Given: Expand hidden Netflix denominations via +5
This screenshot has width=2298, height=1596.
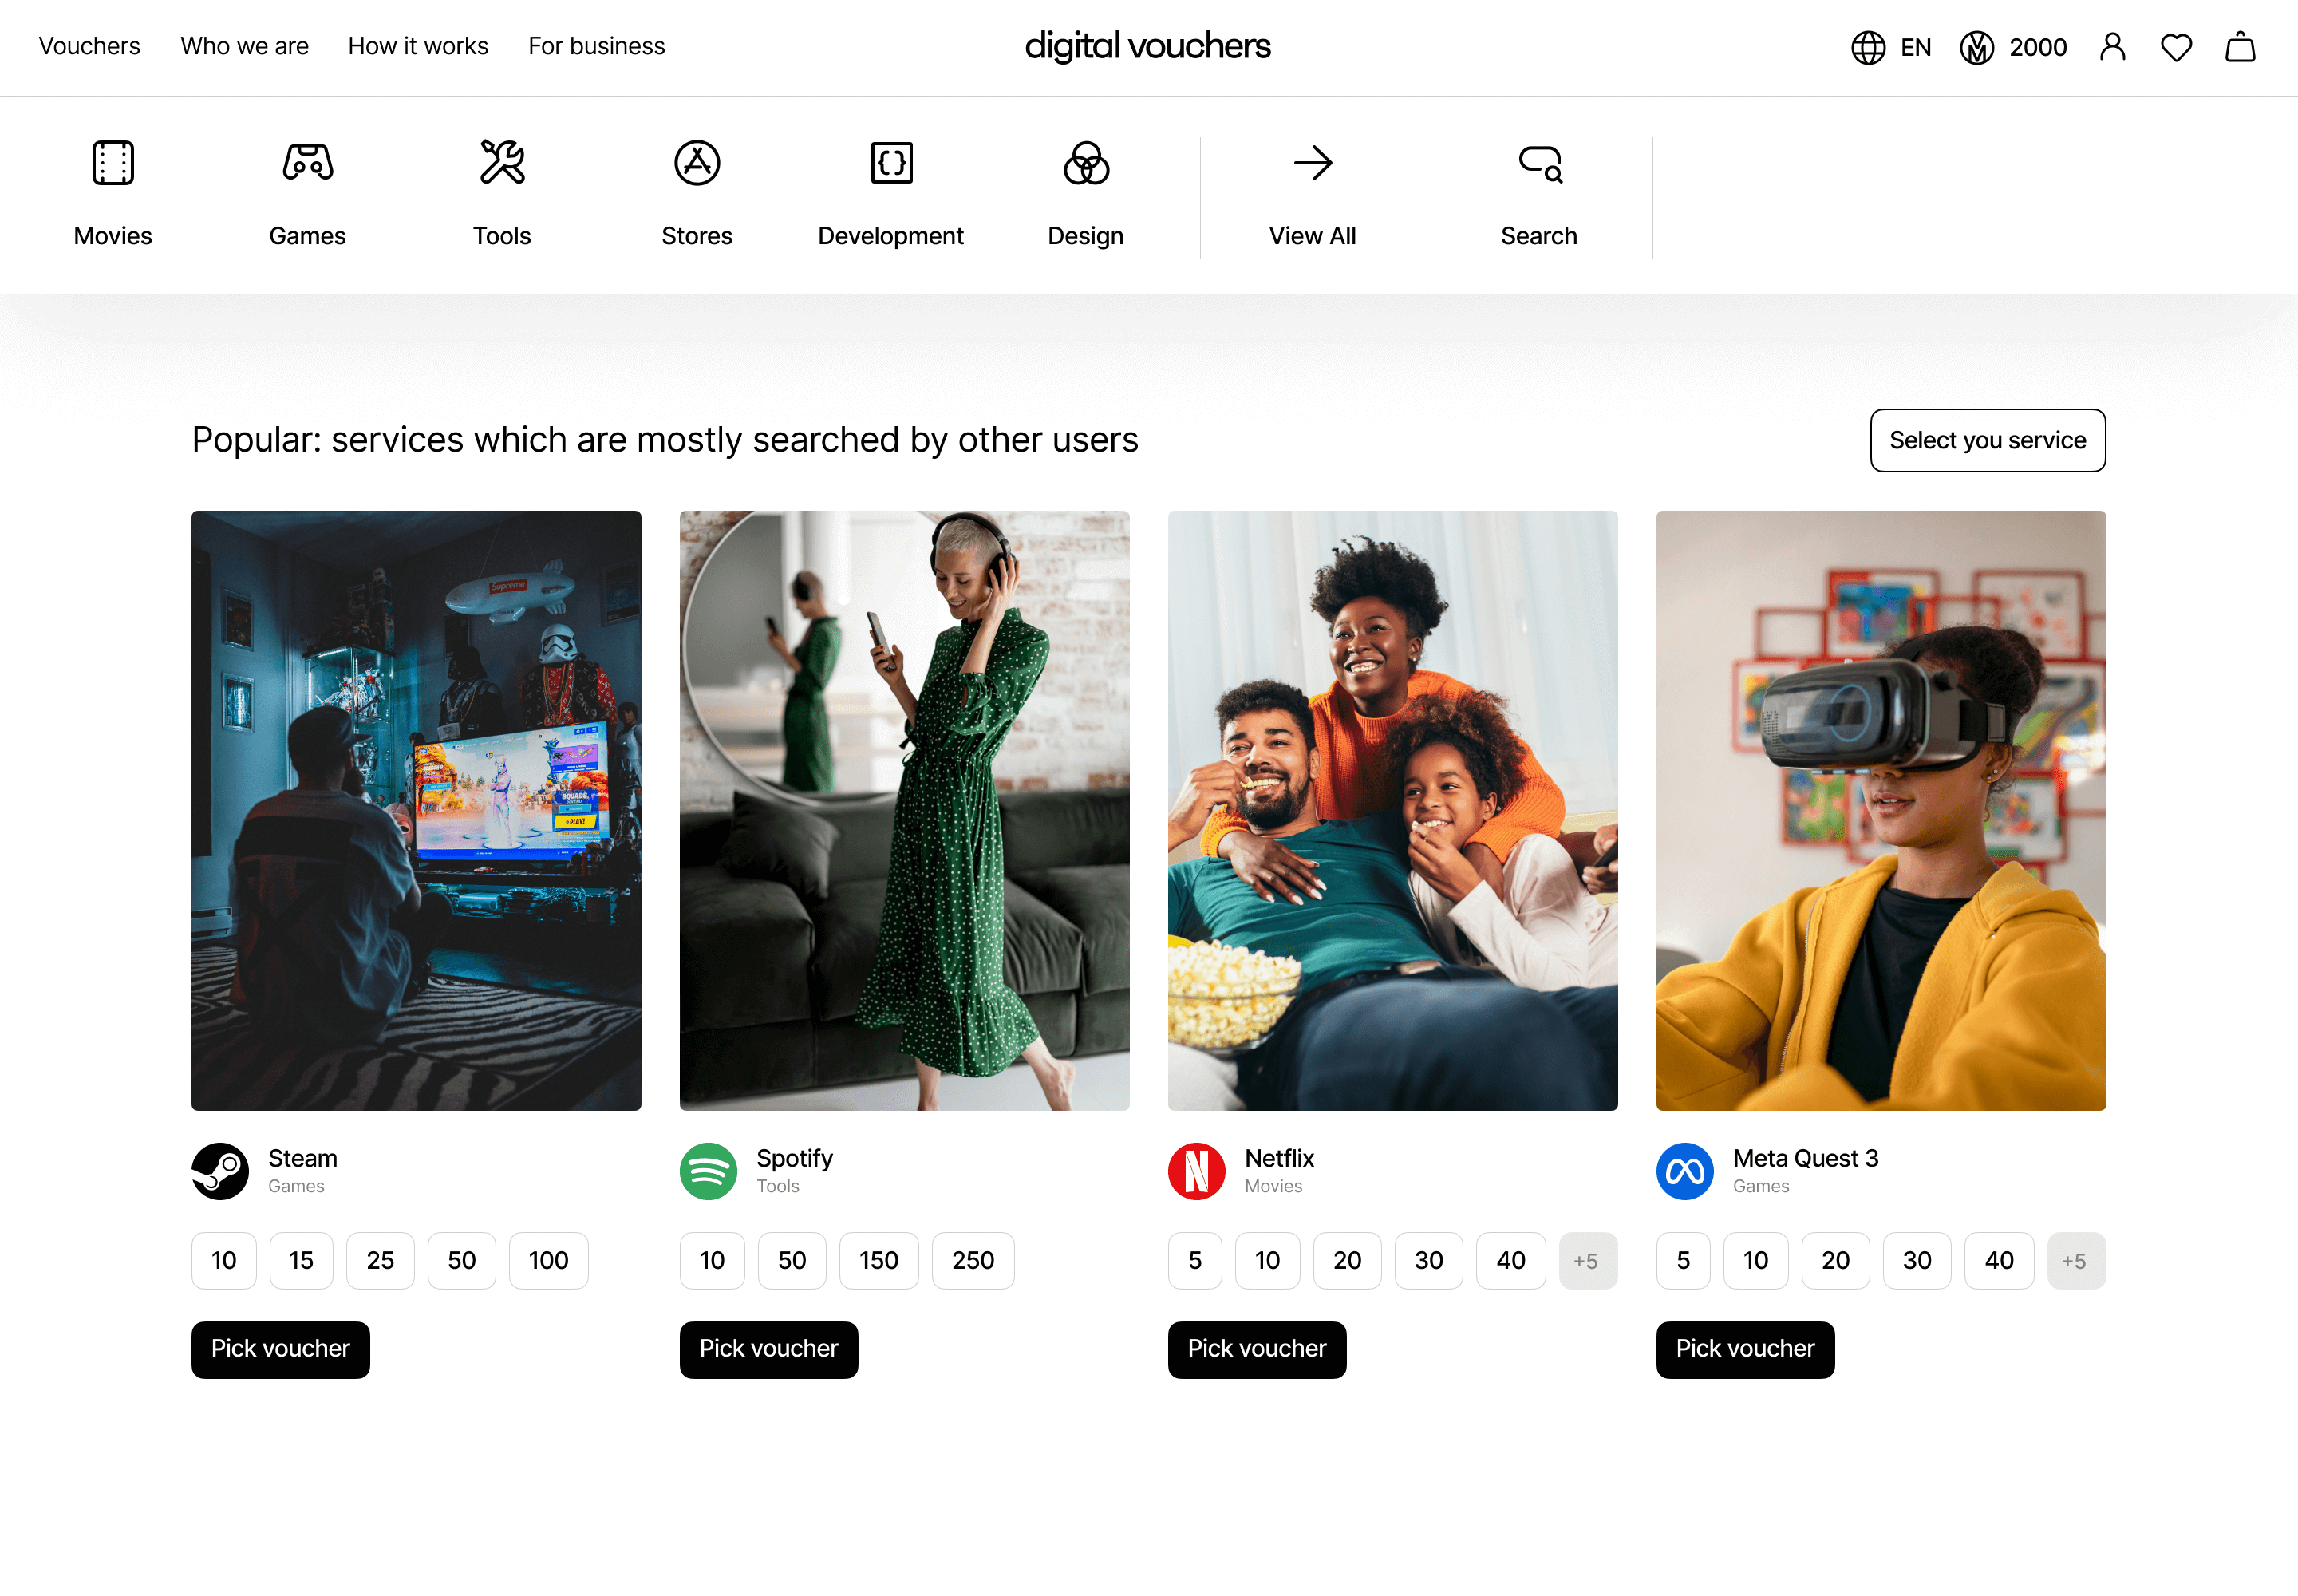Looking at the screenshot, I should click(x=1588, y=1260).
